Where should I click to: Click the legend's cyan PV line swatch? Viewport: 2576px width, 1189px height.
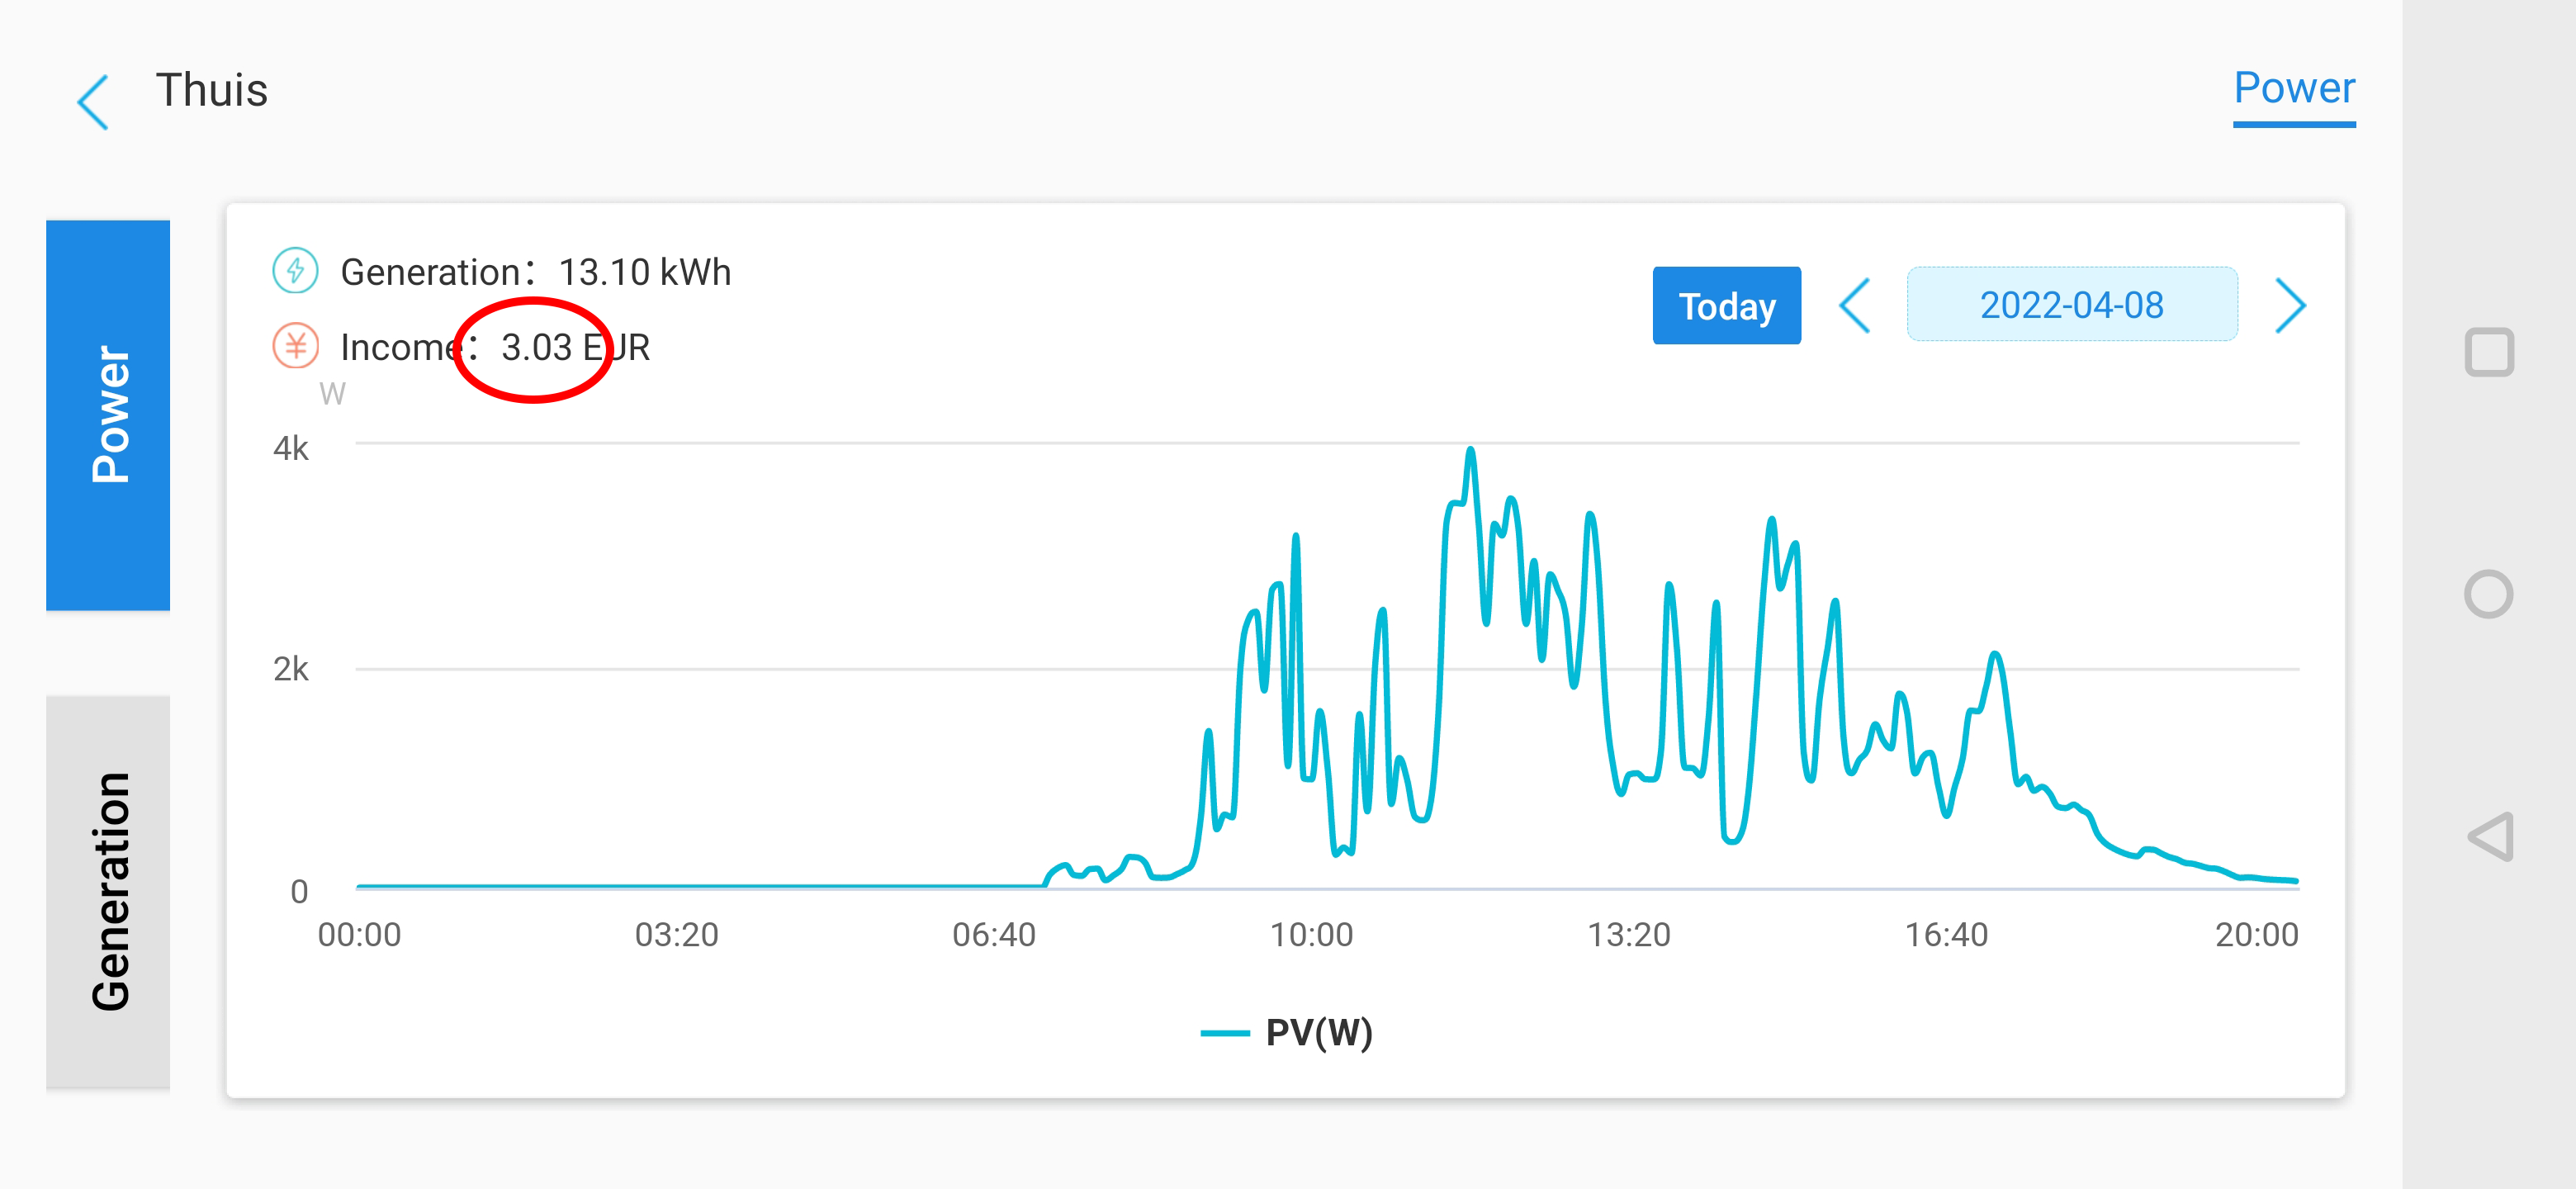click(1224, 1033)
